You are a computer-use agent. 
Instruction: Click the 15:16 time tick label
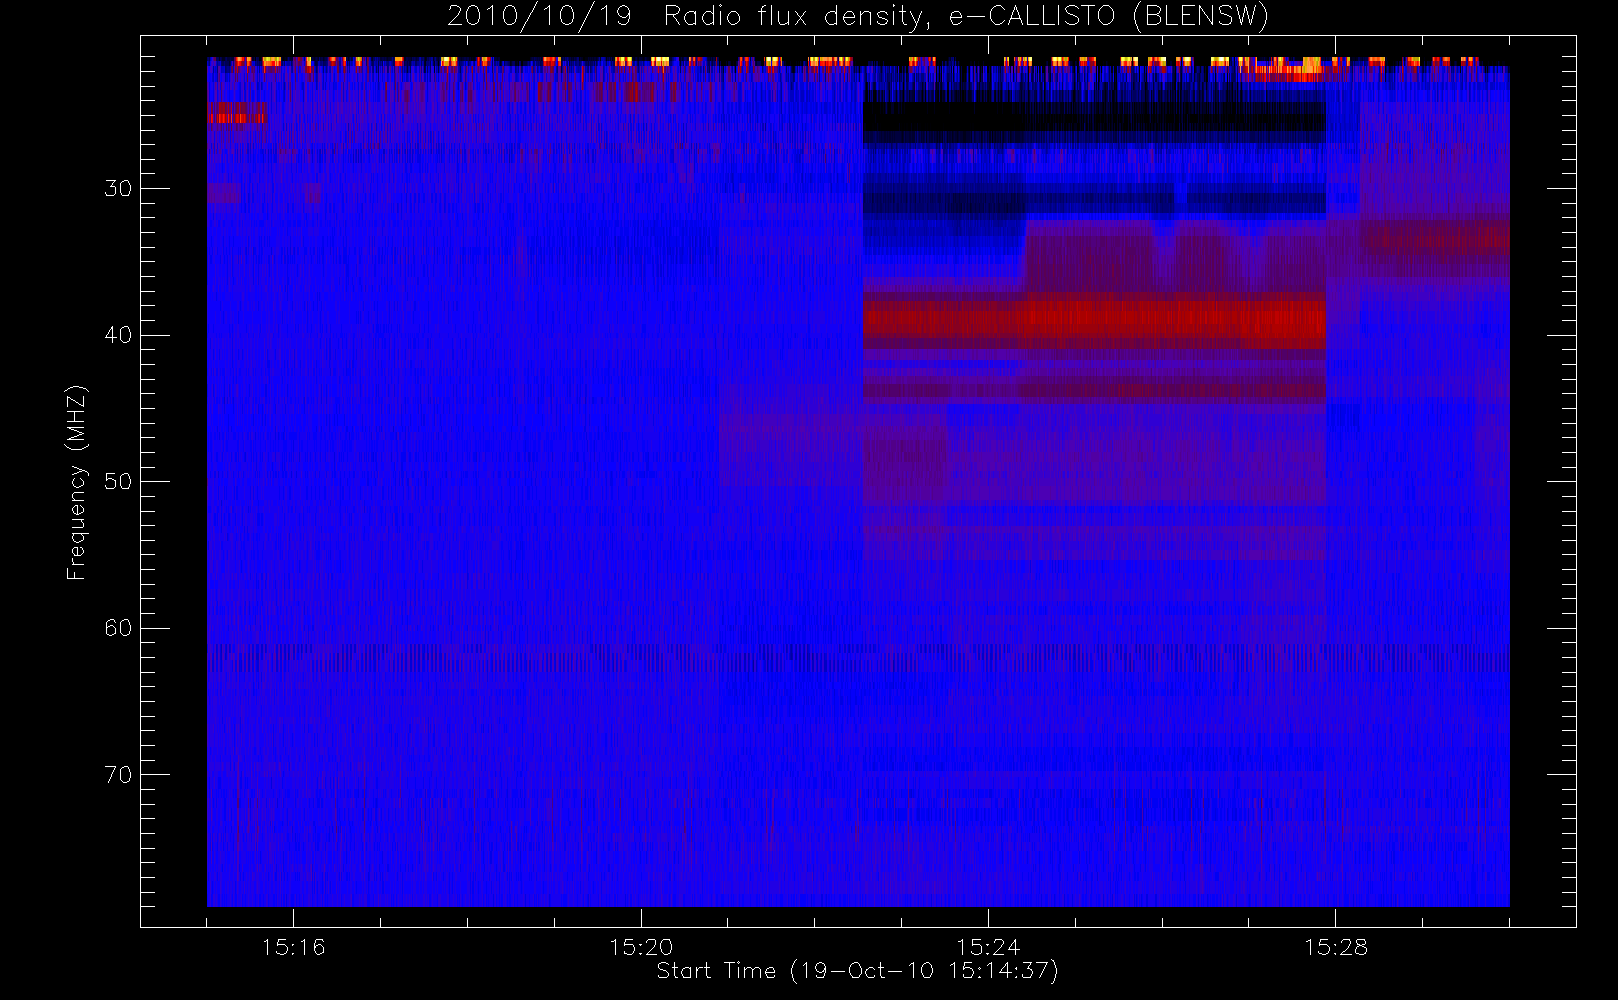tap(293, 947)
